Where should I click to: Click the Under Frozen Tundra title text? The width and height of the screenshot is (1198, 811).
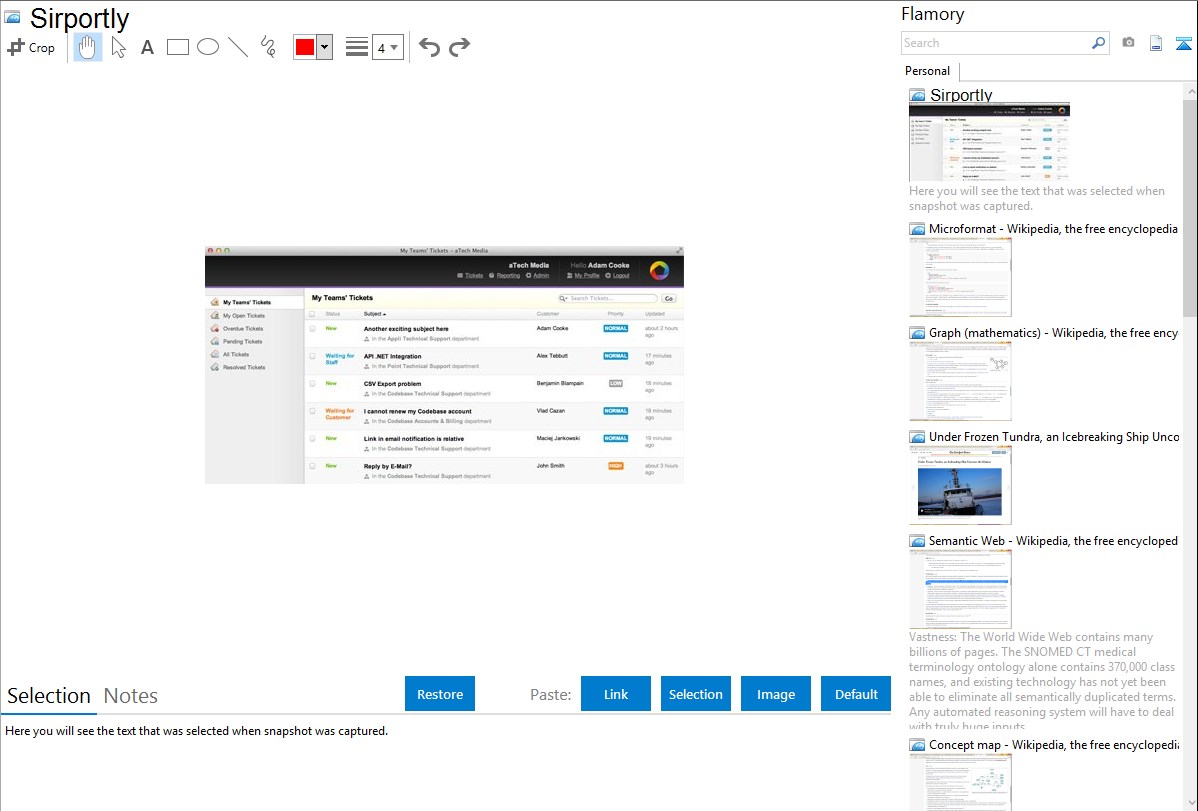tap(1054, 436)
